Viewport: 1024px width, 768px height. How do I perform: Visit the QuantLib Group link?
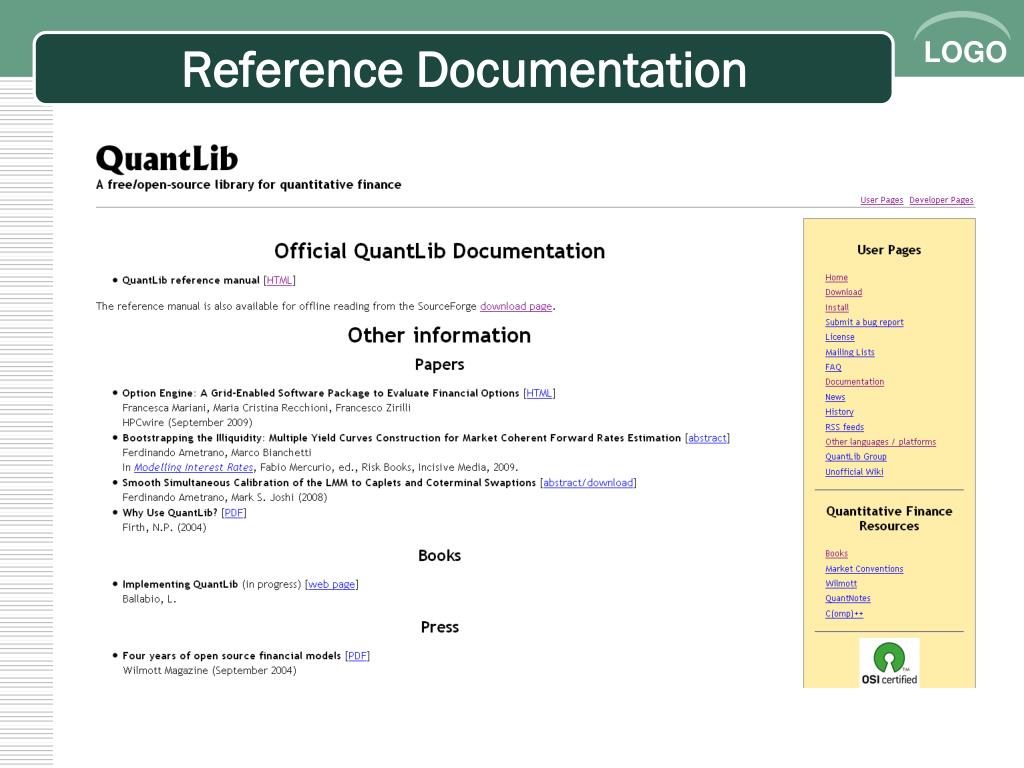856,457
